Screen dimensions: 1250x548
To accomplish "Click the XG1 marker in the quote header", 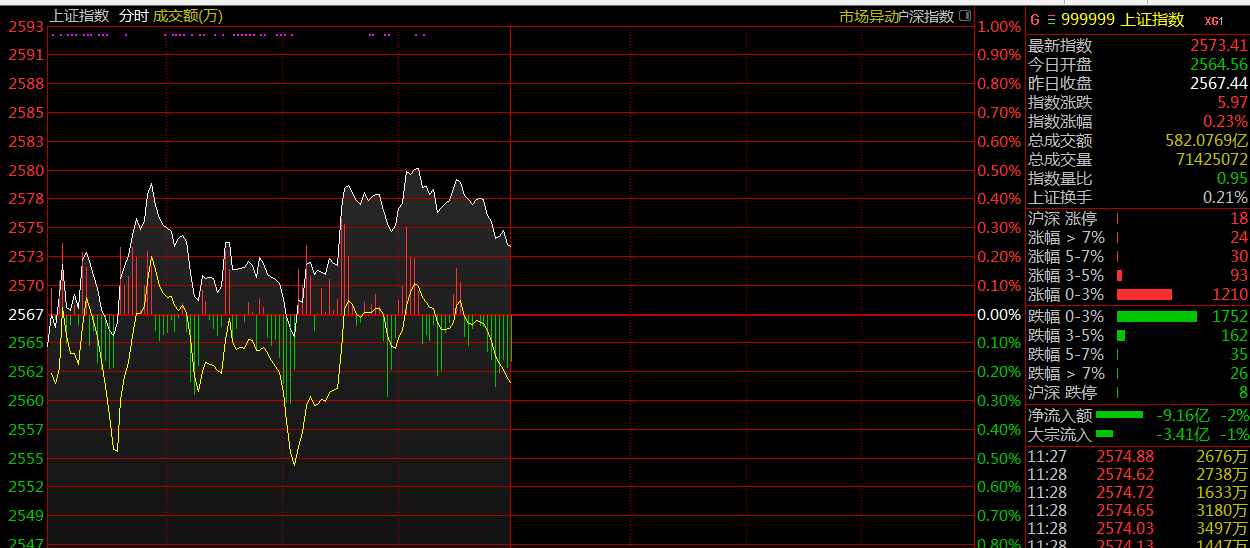I will [x=1213, y=21].
